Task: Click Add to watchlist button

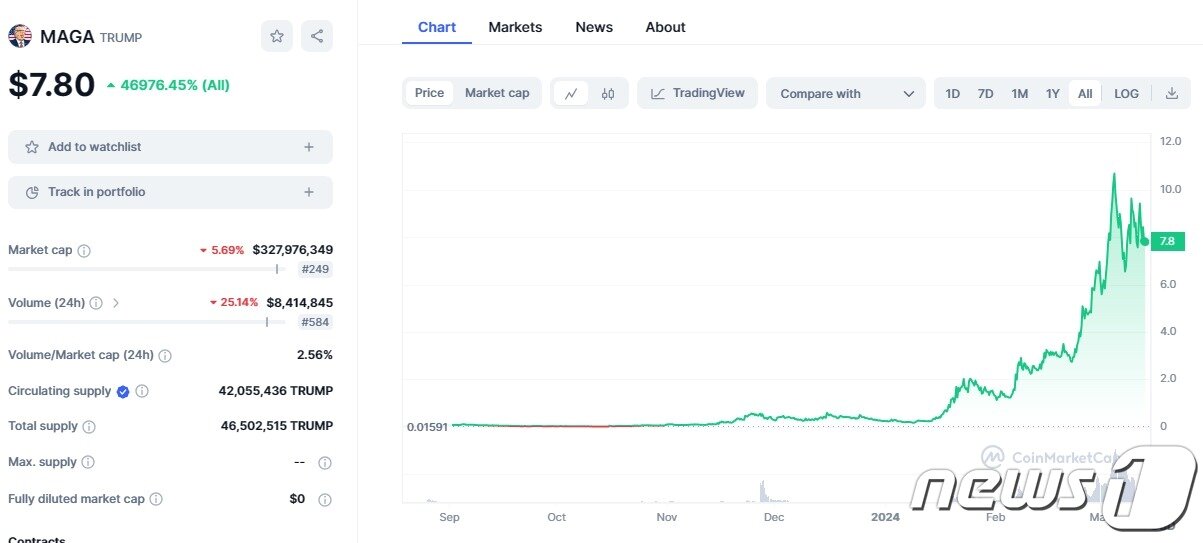Action: 170,147
